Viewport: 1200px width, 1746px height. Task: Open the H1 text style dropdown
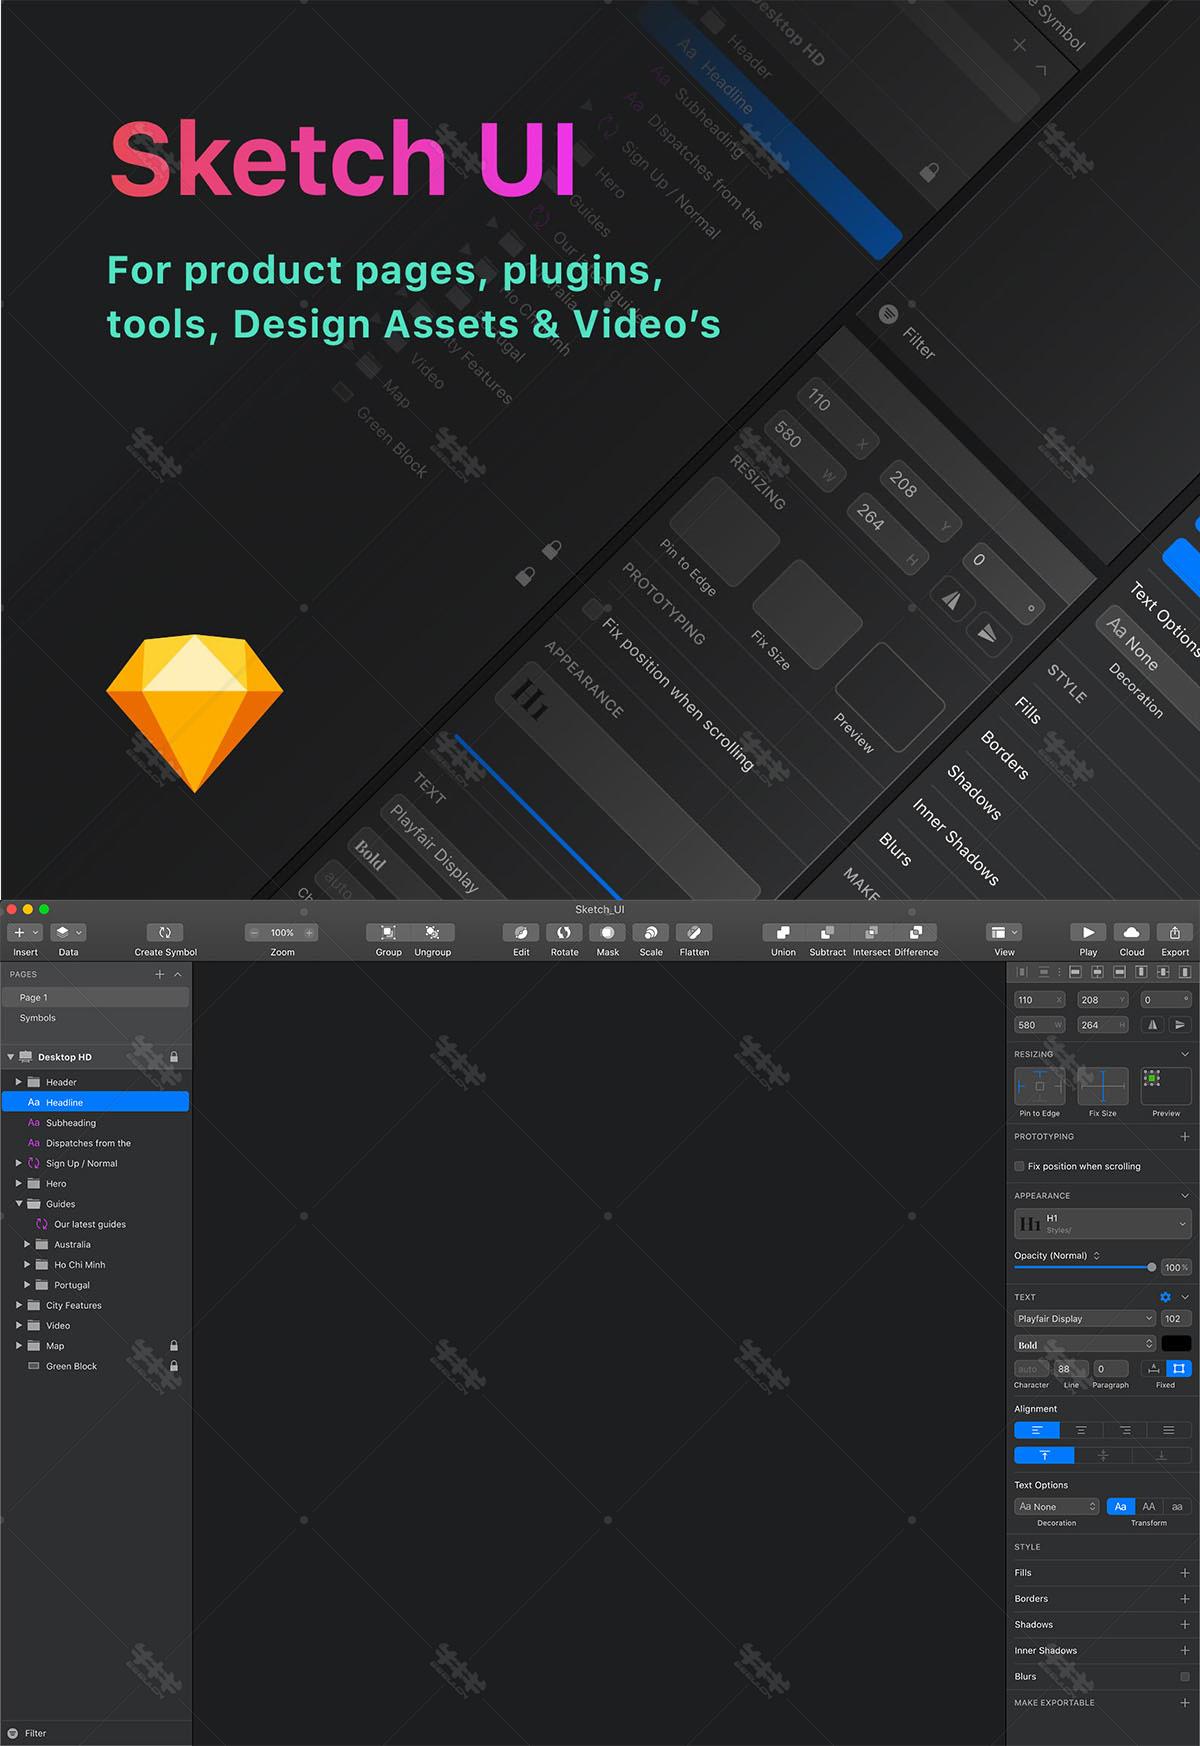click(x=1103, y=1224)
